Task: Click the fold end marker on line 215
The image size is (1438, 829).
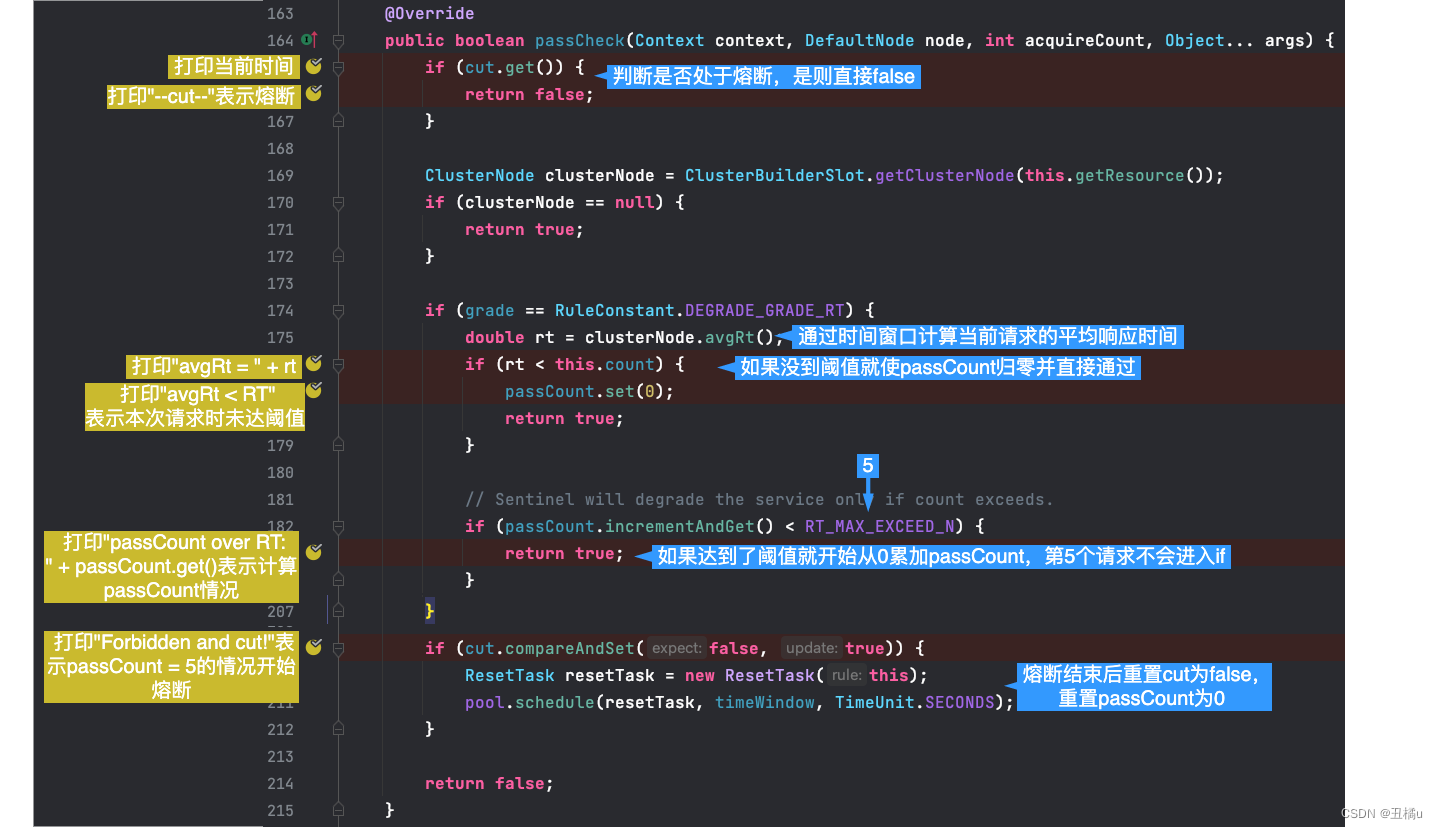Action: click(x=338, y=810)
